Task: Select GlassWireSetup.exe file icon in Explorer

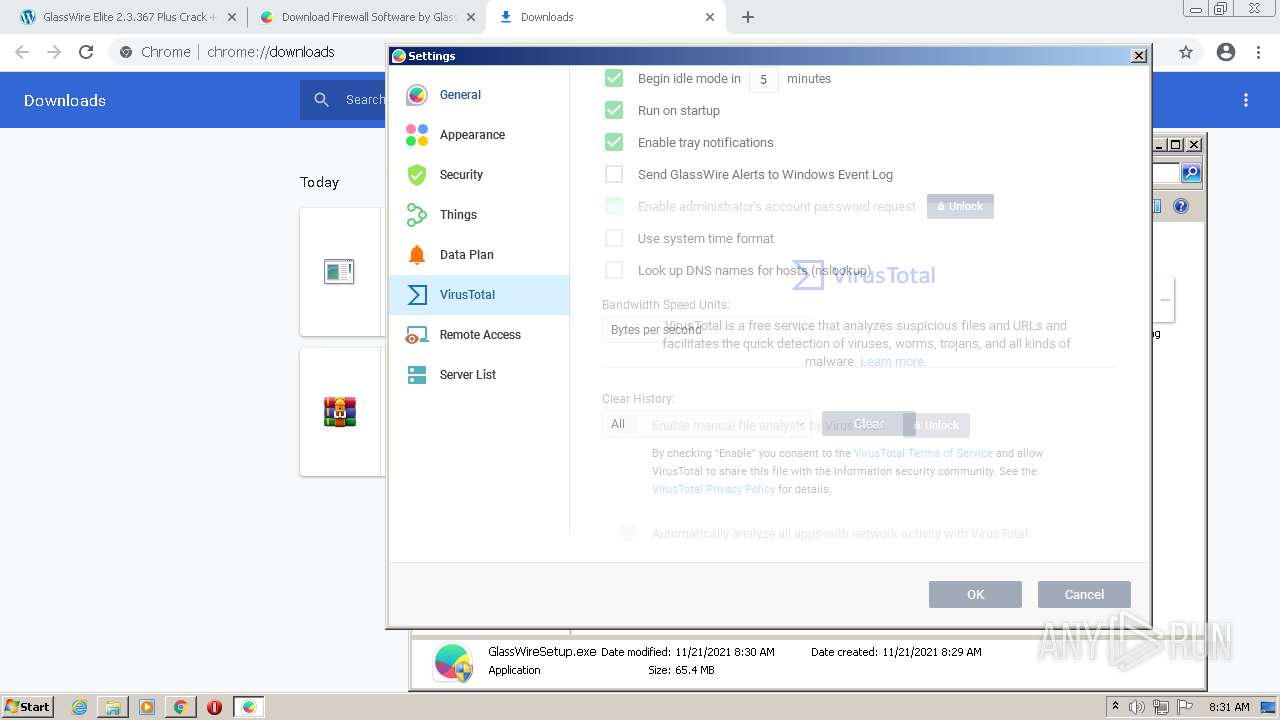Action: pos(453,662)
